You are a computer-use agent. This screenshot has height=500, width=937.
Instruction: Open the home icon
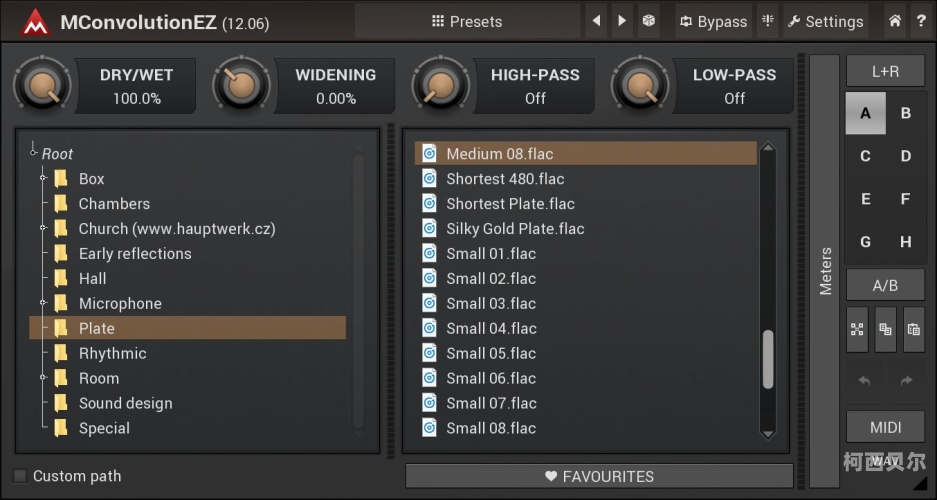coord(895,21)
